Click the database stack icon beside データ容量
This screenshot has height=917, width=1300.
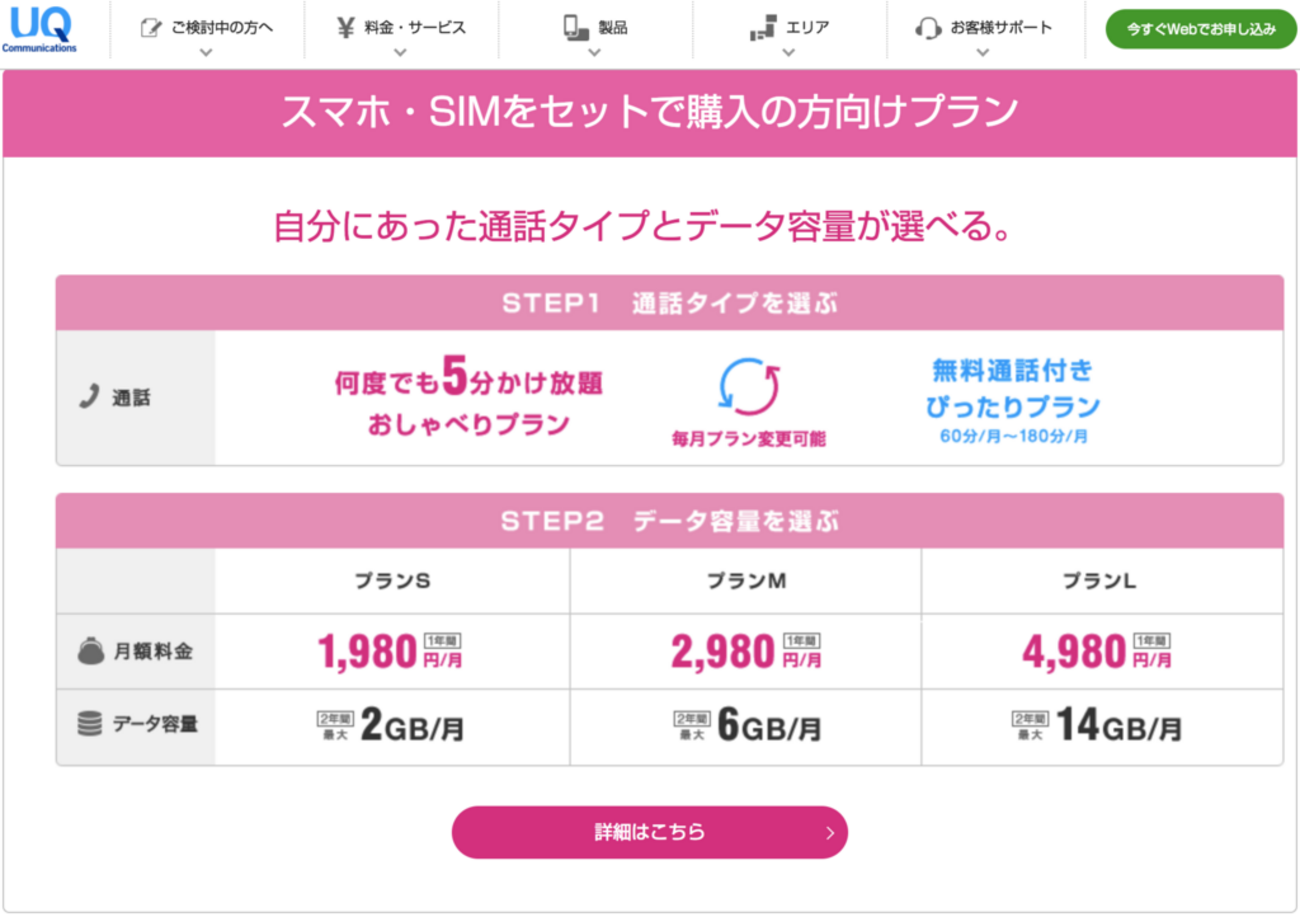pyautogui.click(x=91, y=723)
